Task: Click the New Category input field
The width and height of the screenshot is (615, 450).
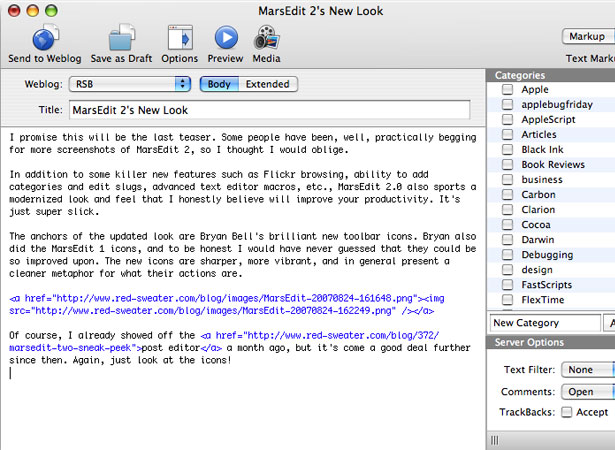Action: (545, 323)
